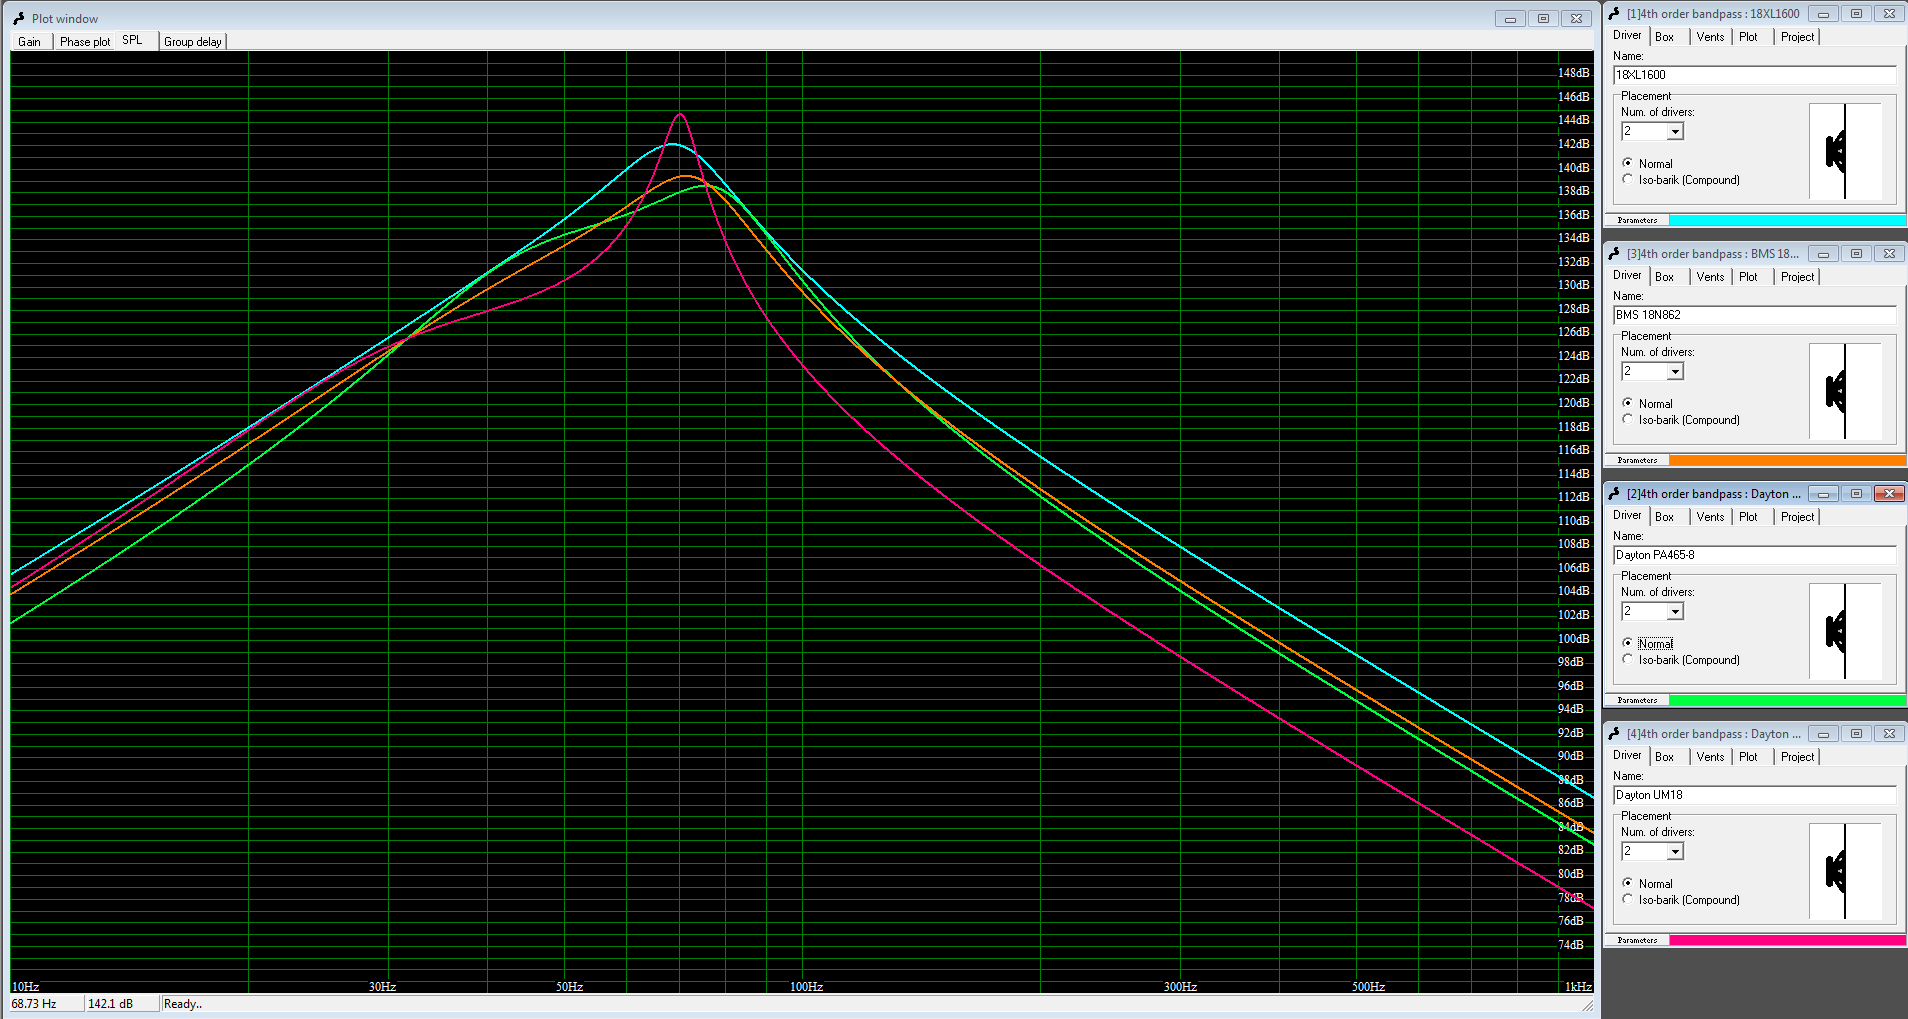The image size is (1908, 1019).
Task: Select Normal placement for 18XL1600
Action: 1647,163
